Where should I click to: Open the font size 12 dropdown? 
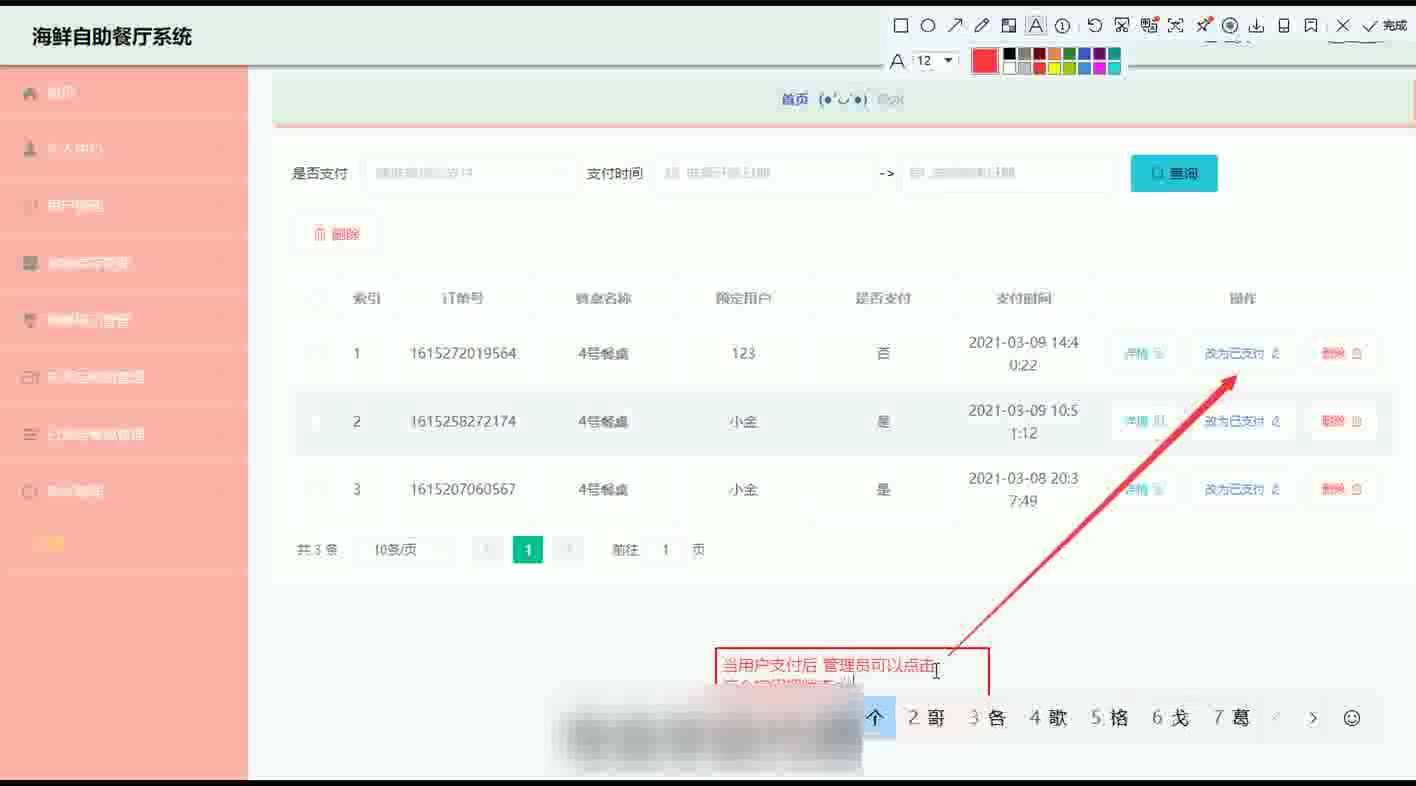pyautogui.click(x=936, y=61)
